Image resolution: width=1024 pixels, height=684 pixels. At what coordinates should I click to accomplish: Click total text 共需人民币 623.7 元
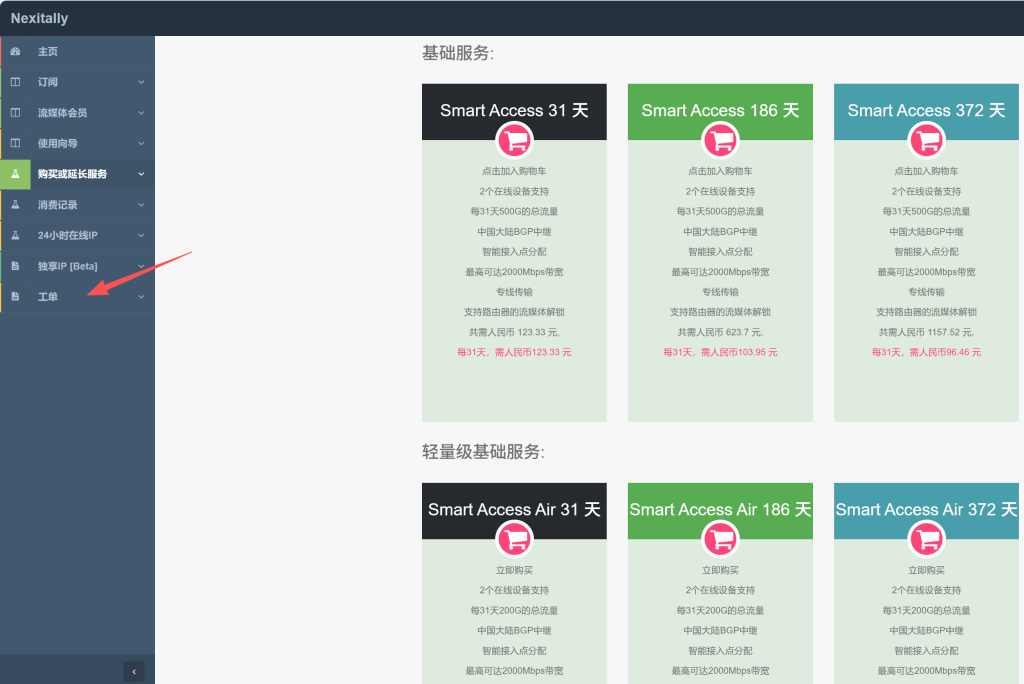click(x=720, y=332)
